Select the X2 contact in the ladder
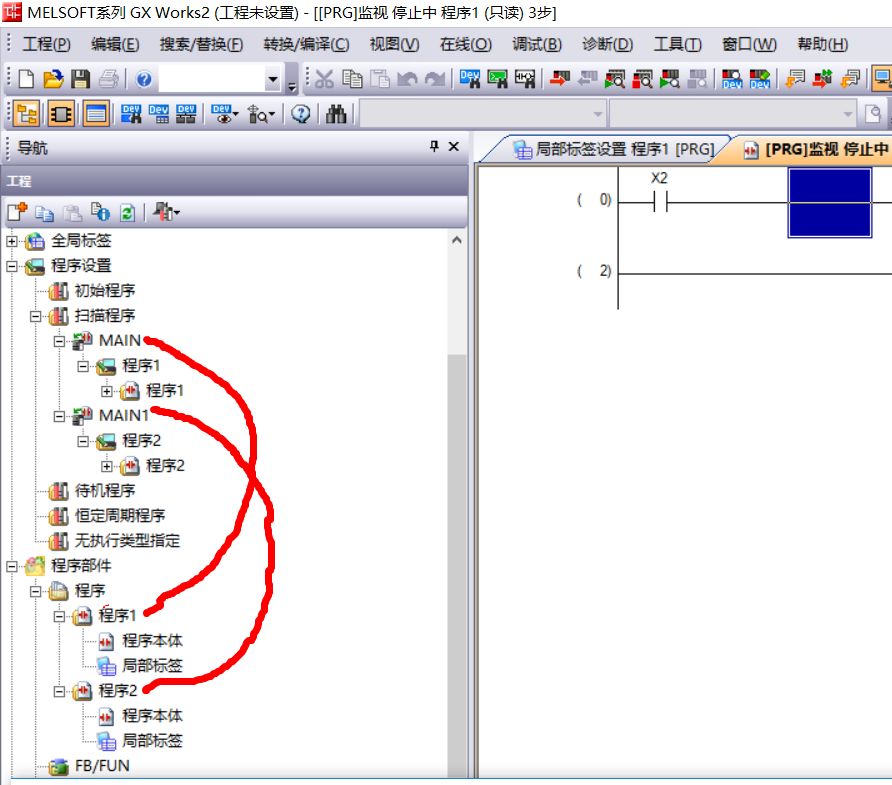 (659, 201)
